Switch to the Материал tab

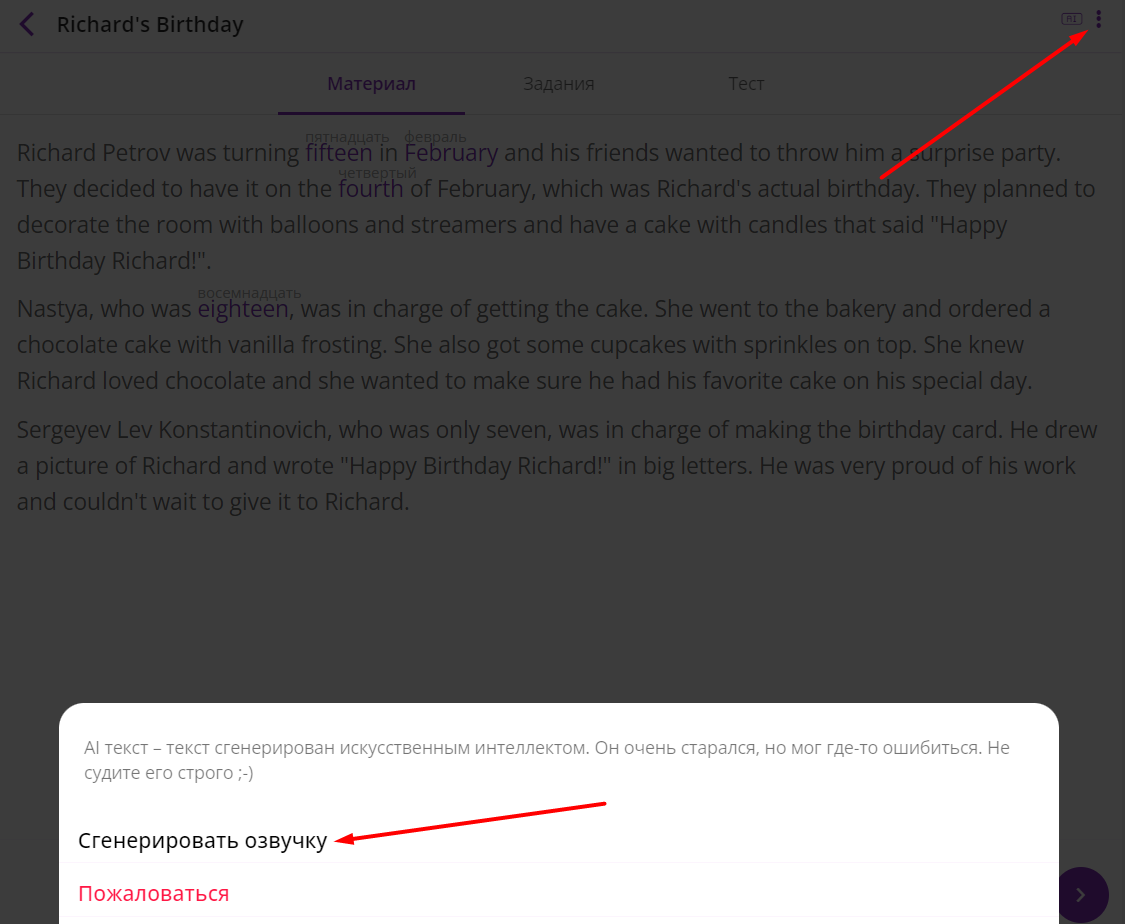point(372,83)
